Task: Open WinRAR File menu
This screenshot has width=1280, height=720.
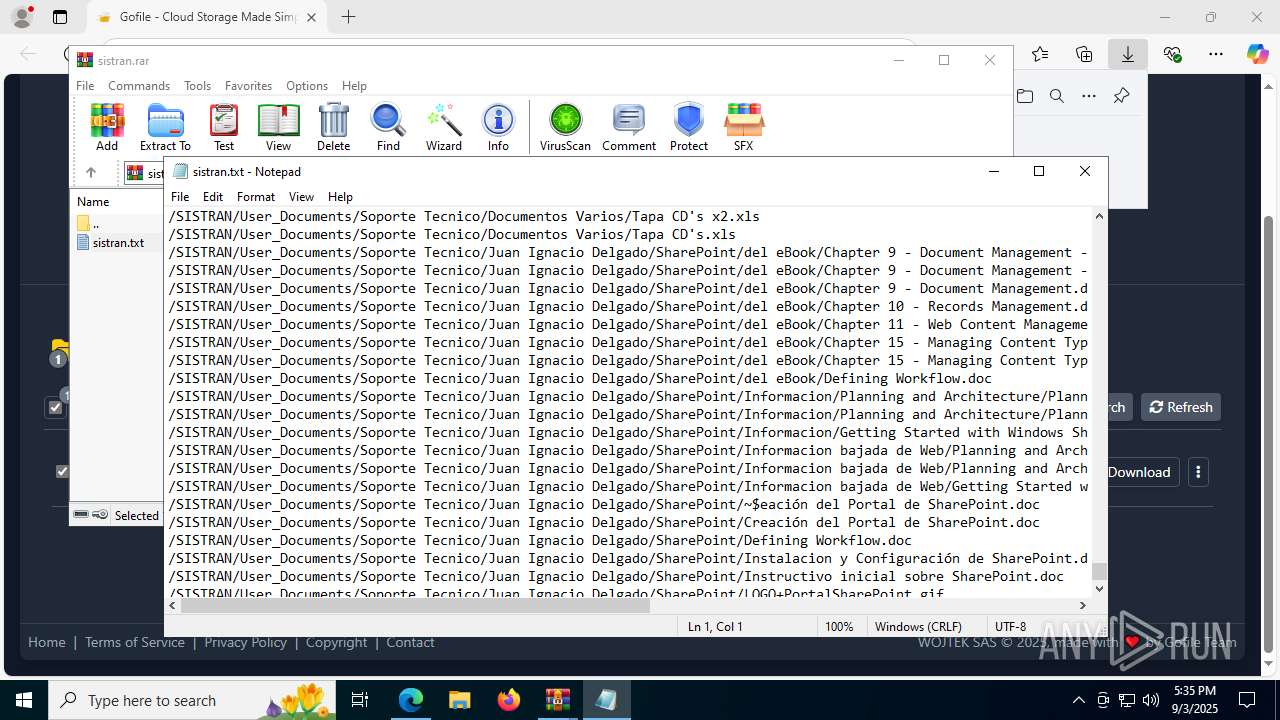Action: pyautogui.click(x=85, y=86)
